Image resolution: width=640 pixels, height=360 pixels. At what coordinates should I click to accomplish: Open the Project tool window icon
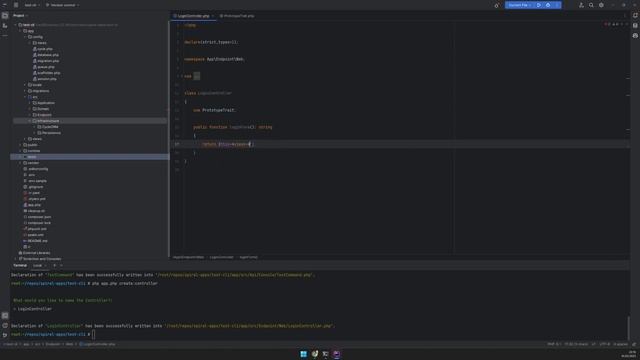pos(5,16)
